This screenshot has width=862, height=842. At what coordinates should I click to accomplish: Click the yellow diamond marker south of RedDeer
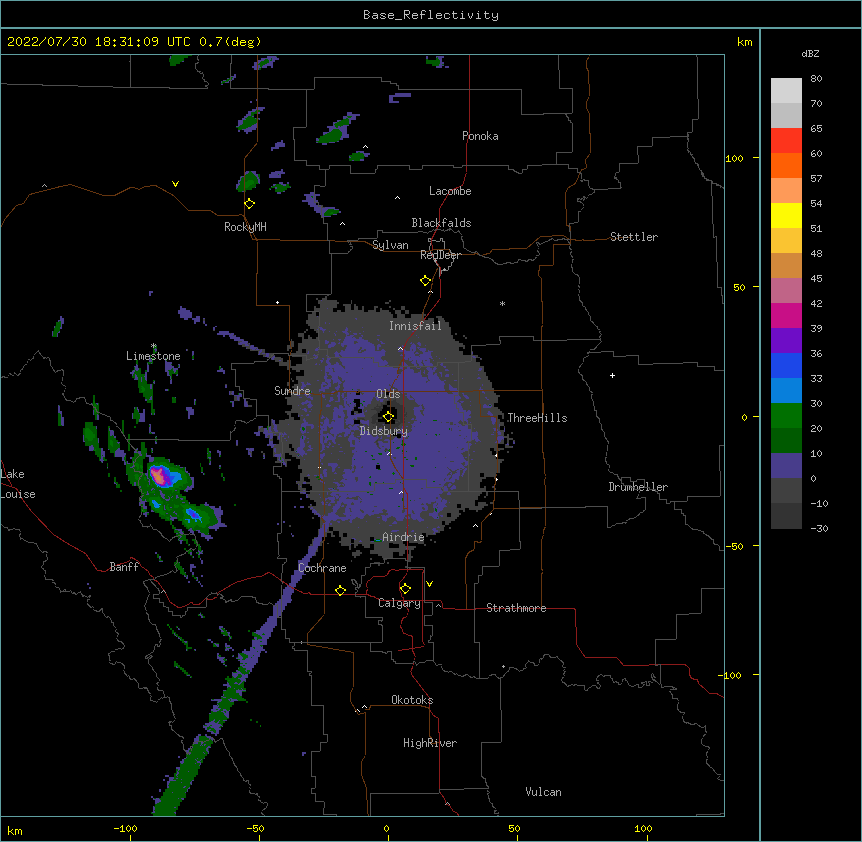(426, 281)
